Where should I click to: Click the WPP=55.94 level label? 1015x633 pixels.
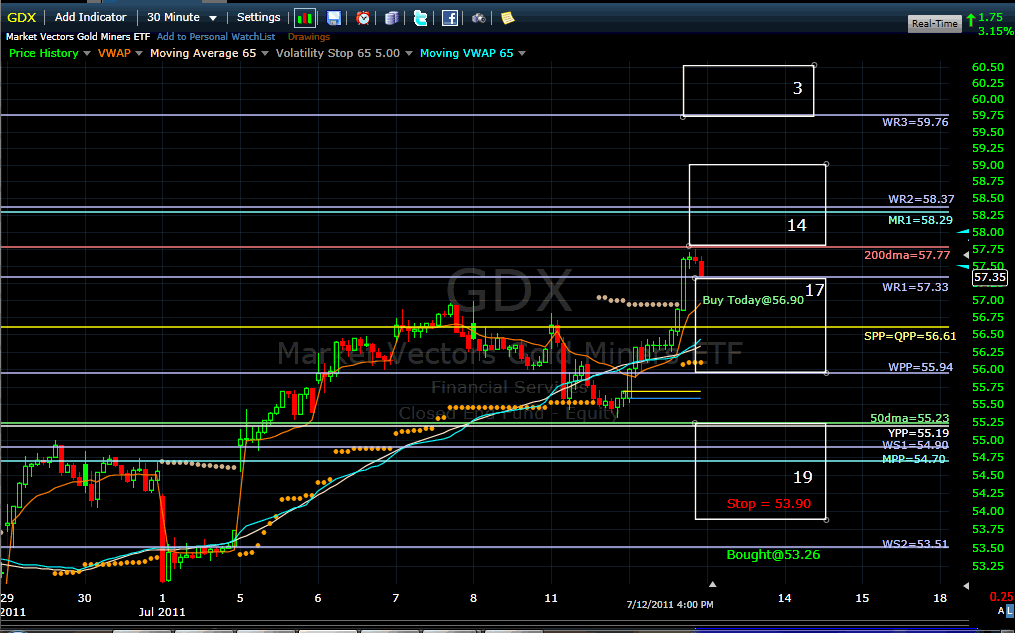[x=920, y=368]
